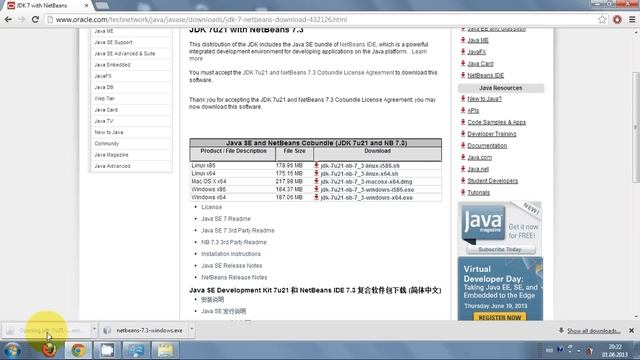640x360 pixels.
Task: Open Tutorials resource link
Action: click(x=478, y=192)
